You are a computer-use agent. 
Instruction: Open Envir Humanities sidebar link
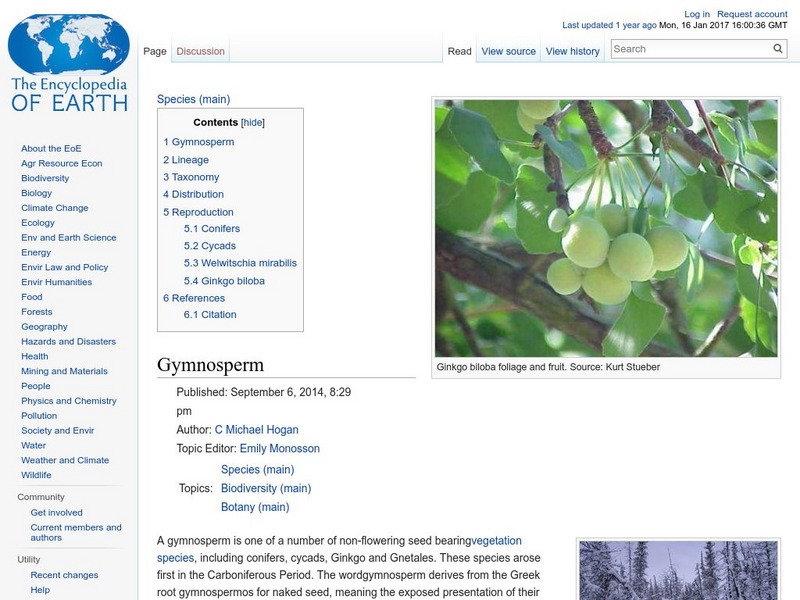tap(56, 282)
